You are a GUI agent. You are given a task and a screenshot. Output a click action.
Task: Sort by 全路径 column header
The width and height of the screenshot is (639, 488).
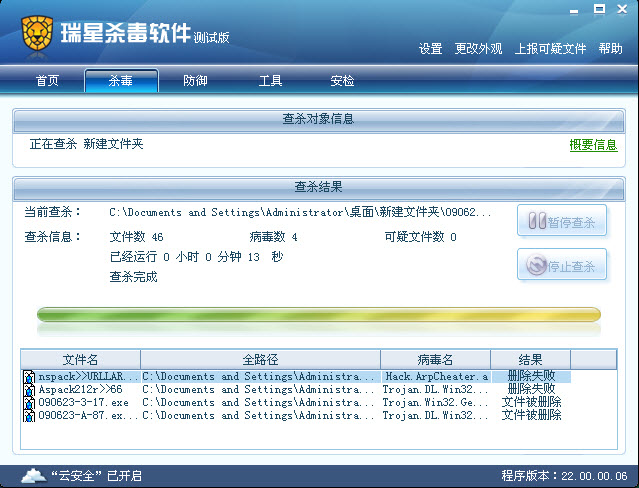[x=260, y=360]
